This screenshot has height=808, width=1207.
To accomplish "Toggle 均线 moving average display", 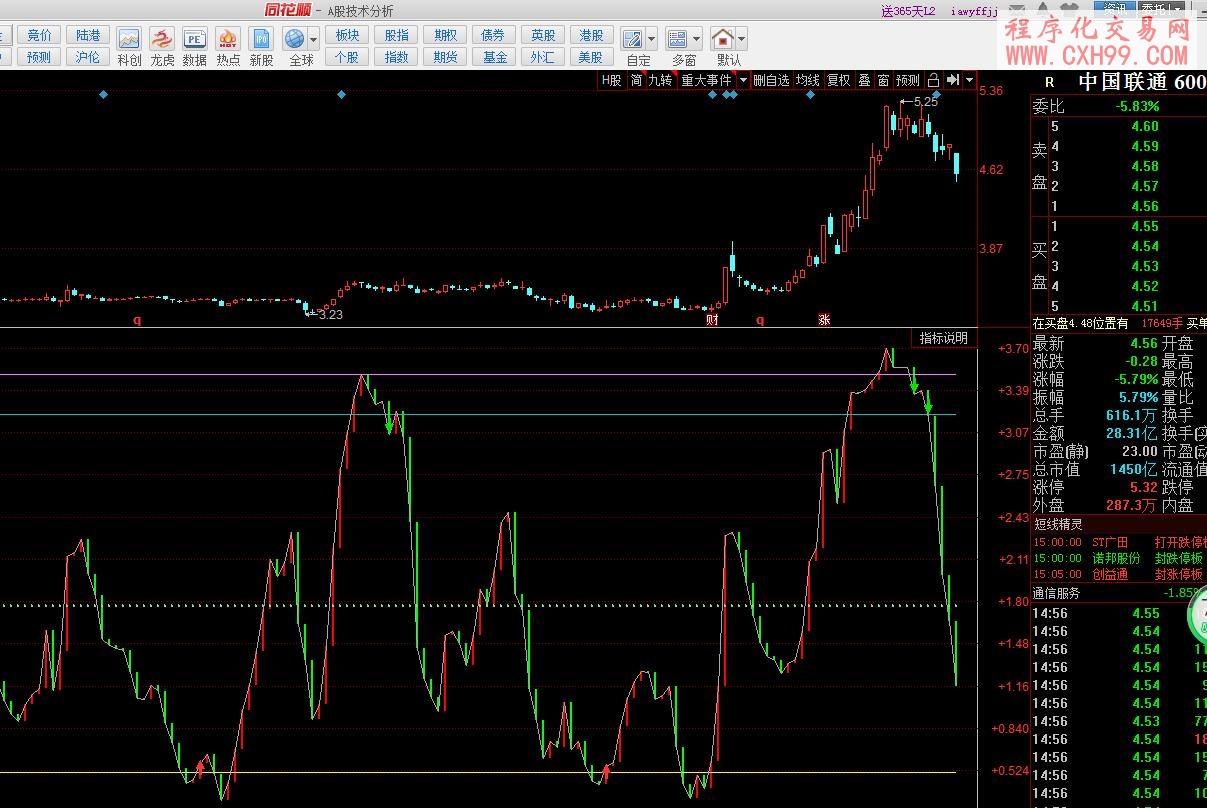I will (807, 80).
